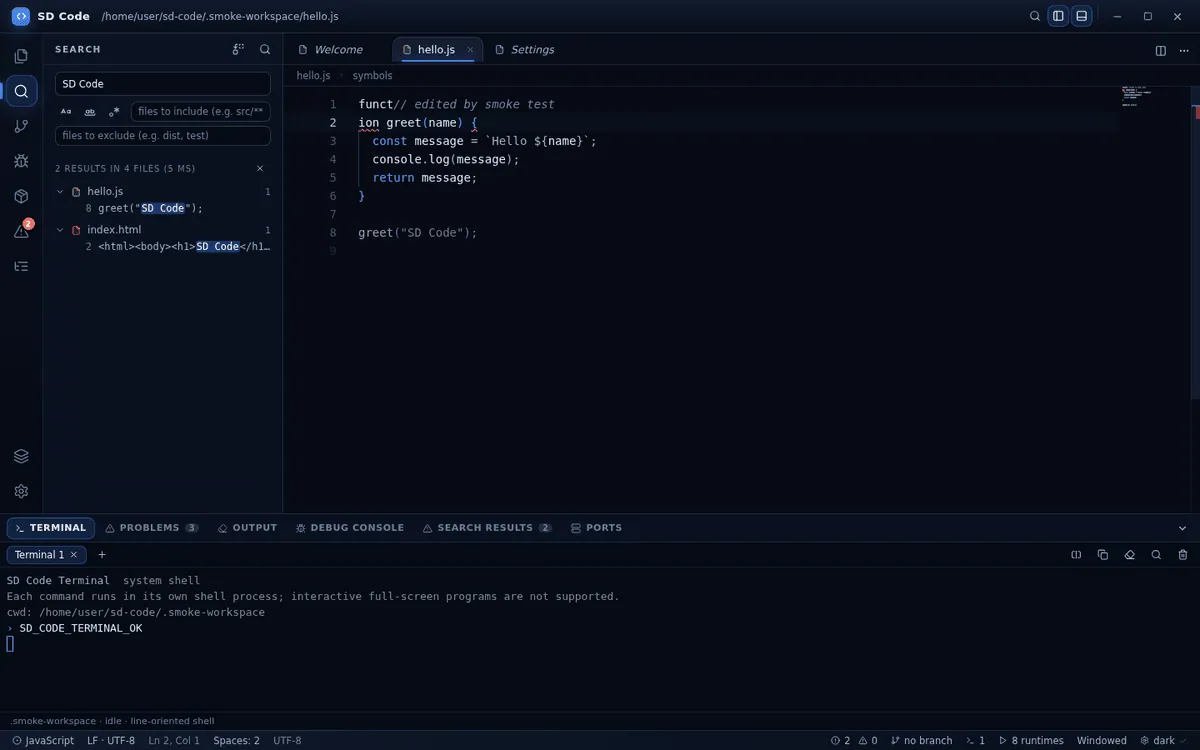The width and height of the screenshot is (1200, 750).
Task: Toggle Match Case search option
Action: pyautogui.click(x=66, y=112)
